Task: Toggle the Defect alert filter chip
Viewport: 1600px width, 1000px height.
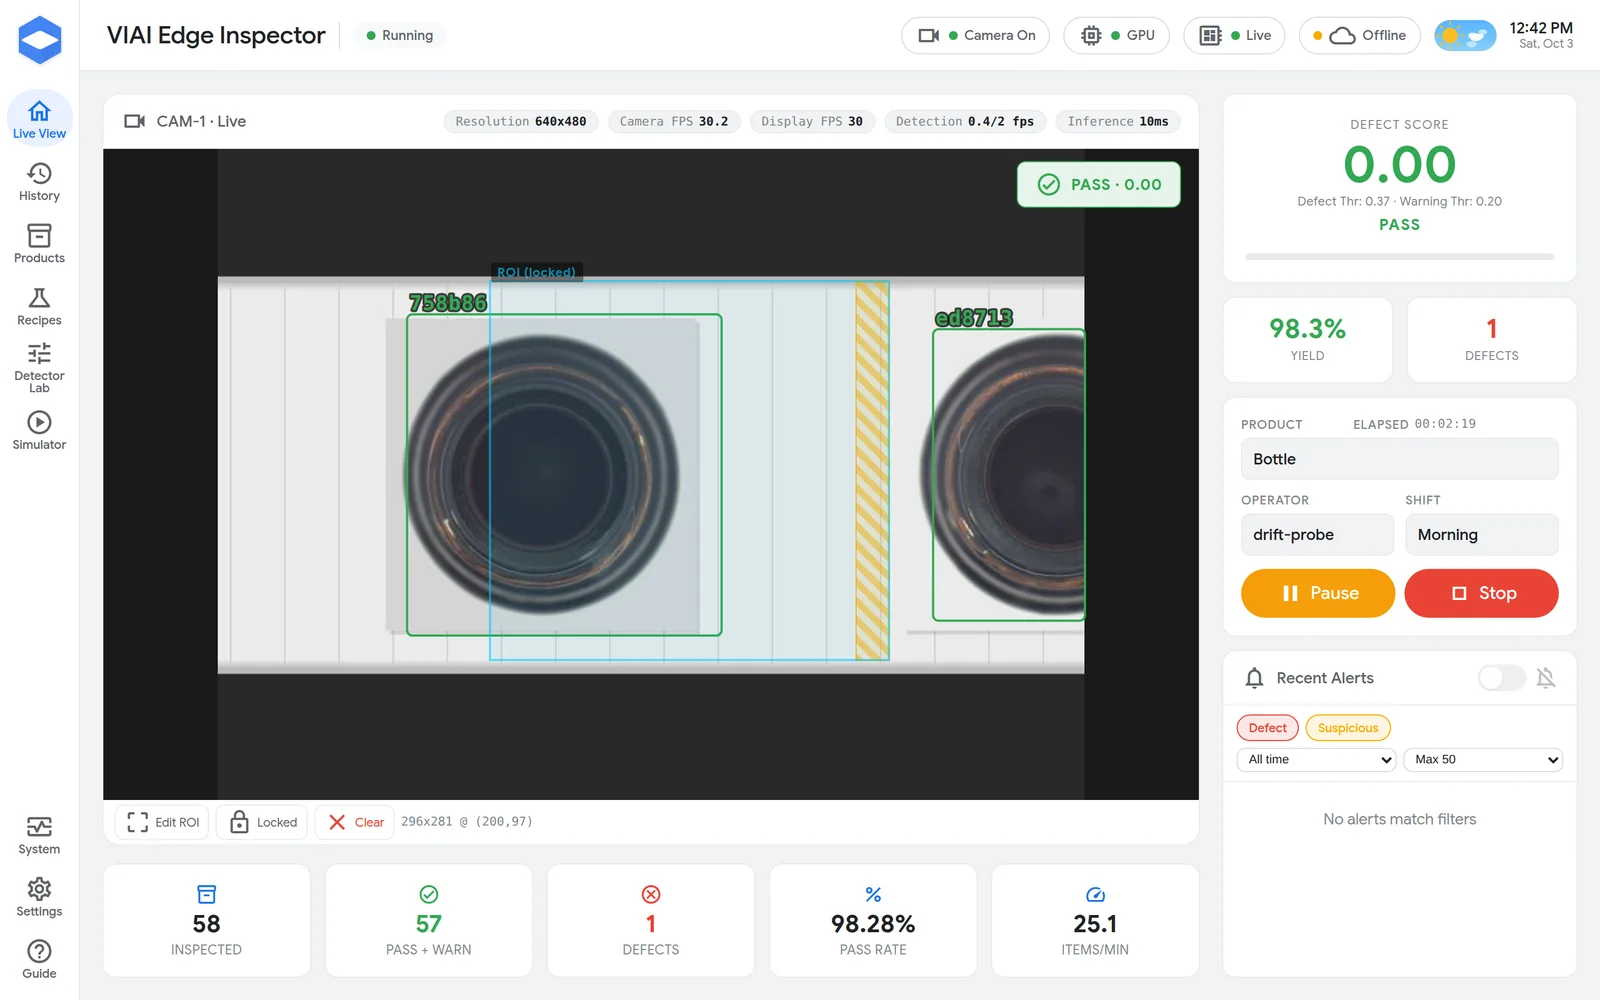Action: pos(1268,728)
